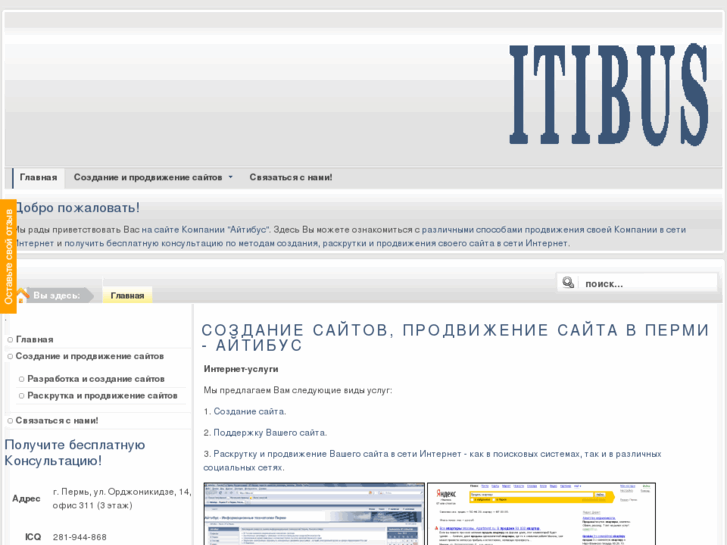The image size is (727, 545).
Task: Click the search magnifier icon
Action: click(568, 282)
